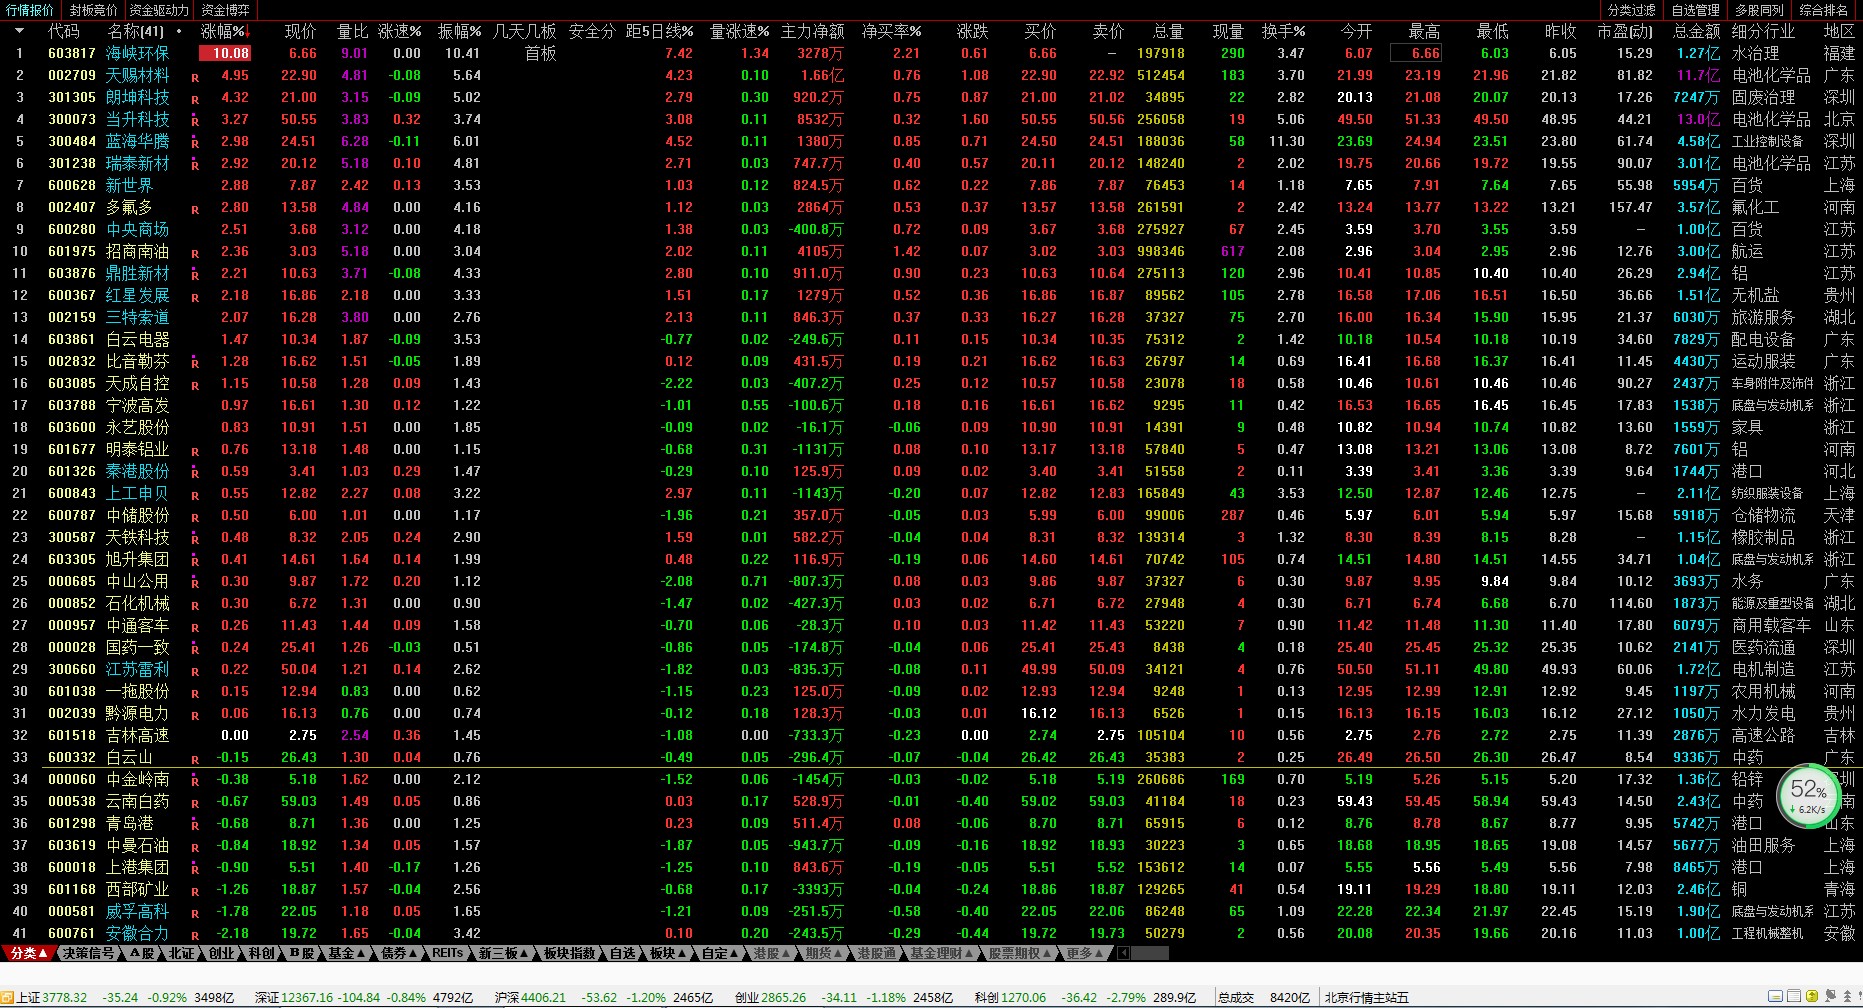
Task: Sort by the 总金额 column header
Action: (1696, 31)
